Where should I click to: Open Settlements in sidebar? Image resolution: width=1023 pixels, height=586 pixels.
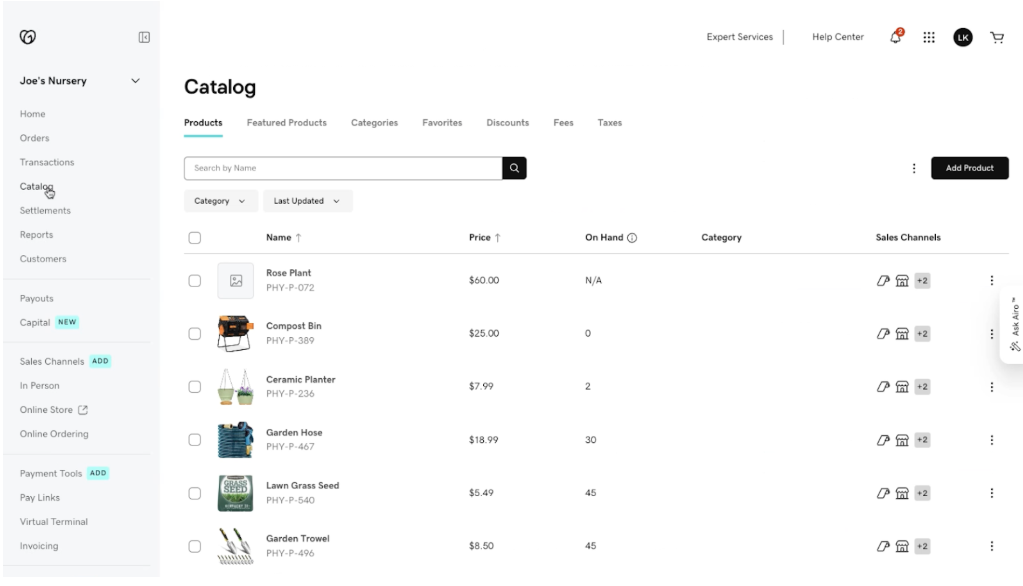point(45,211)
